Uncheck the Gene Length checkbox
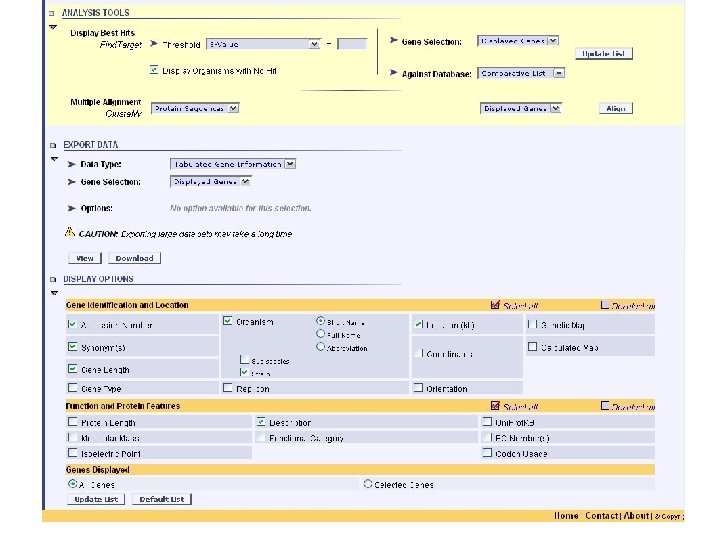720x540 pixels. (x=72, y=368)
